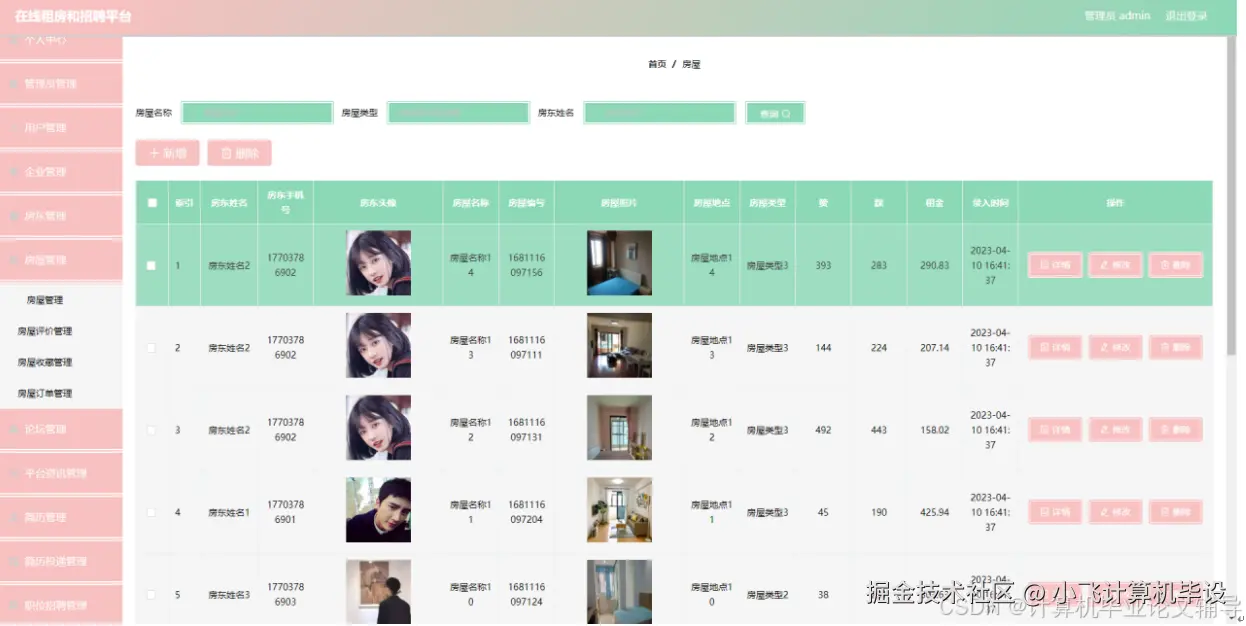Focus the 房屋类型 search field
The width and height of the screenshot is (1246, 626).
click(x=458, y=114)
